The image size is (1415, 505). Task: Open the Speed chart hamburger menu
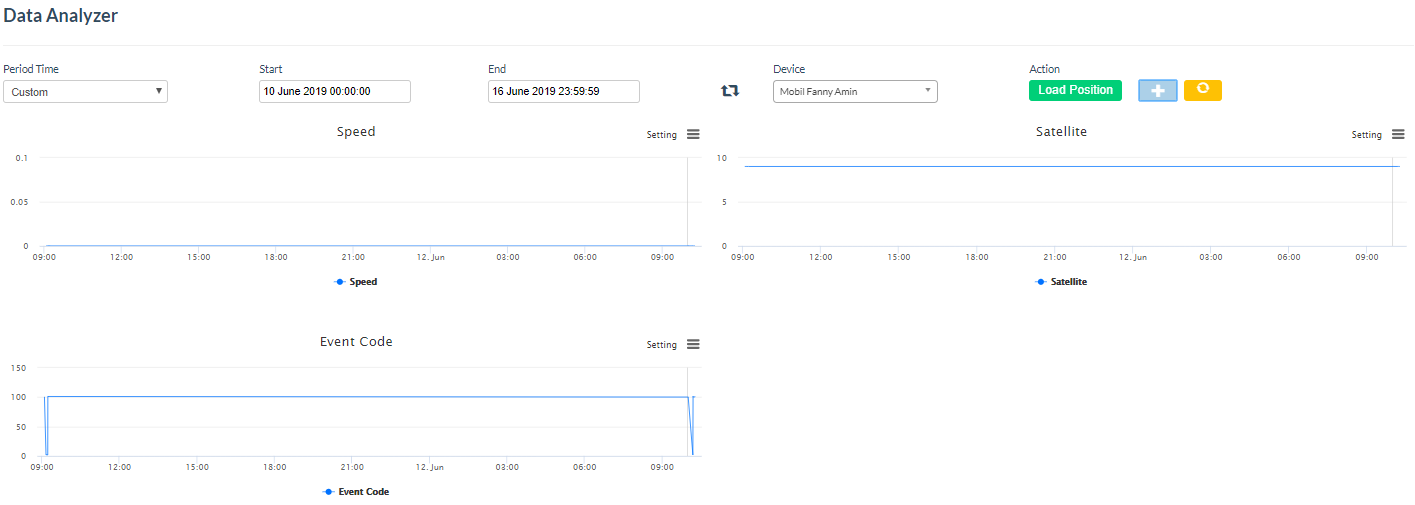(x=693, y=135)
